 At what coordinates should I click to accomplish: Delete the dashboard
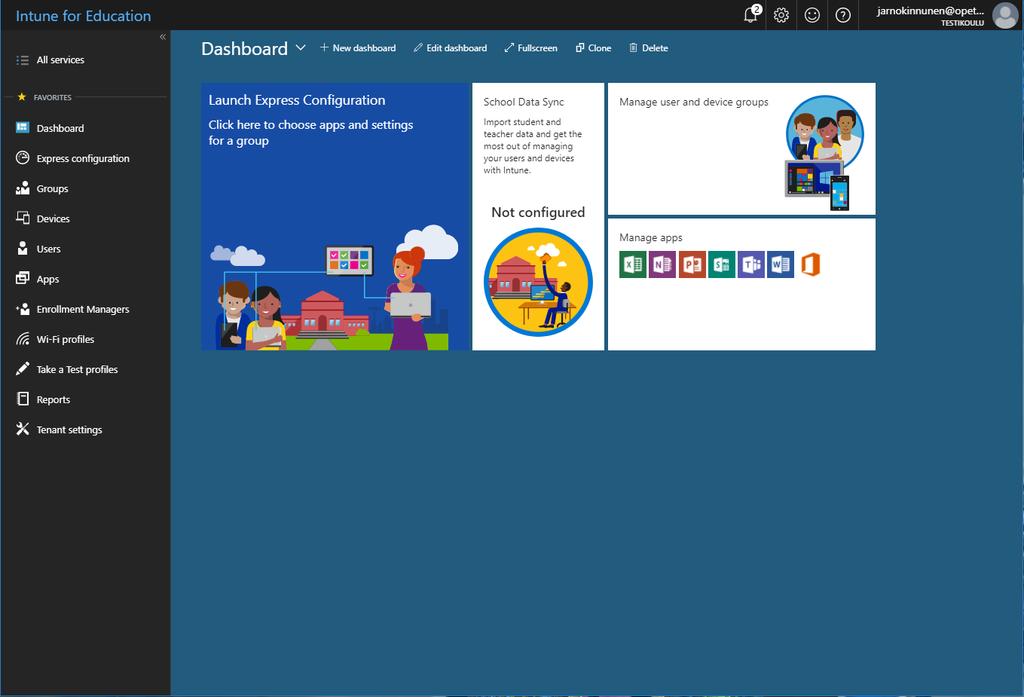click(x=648, y=48)
